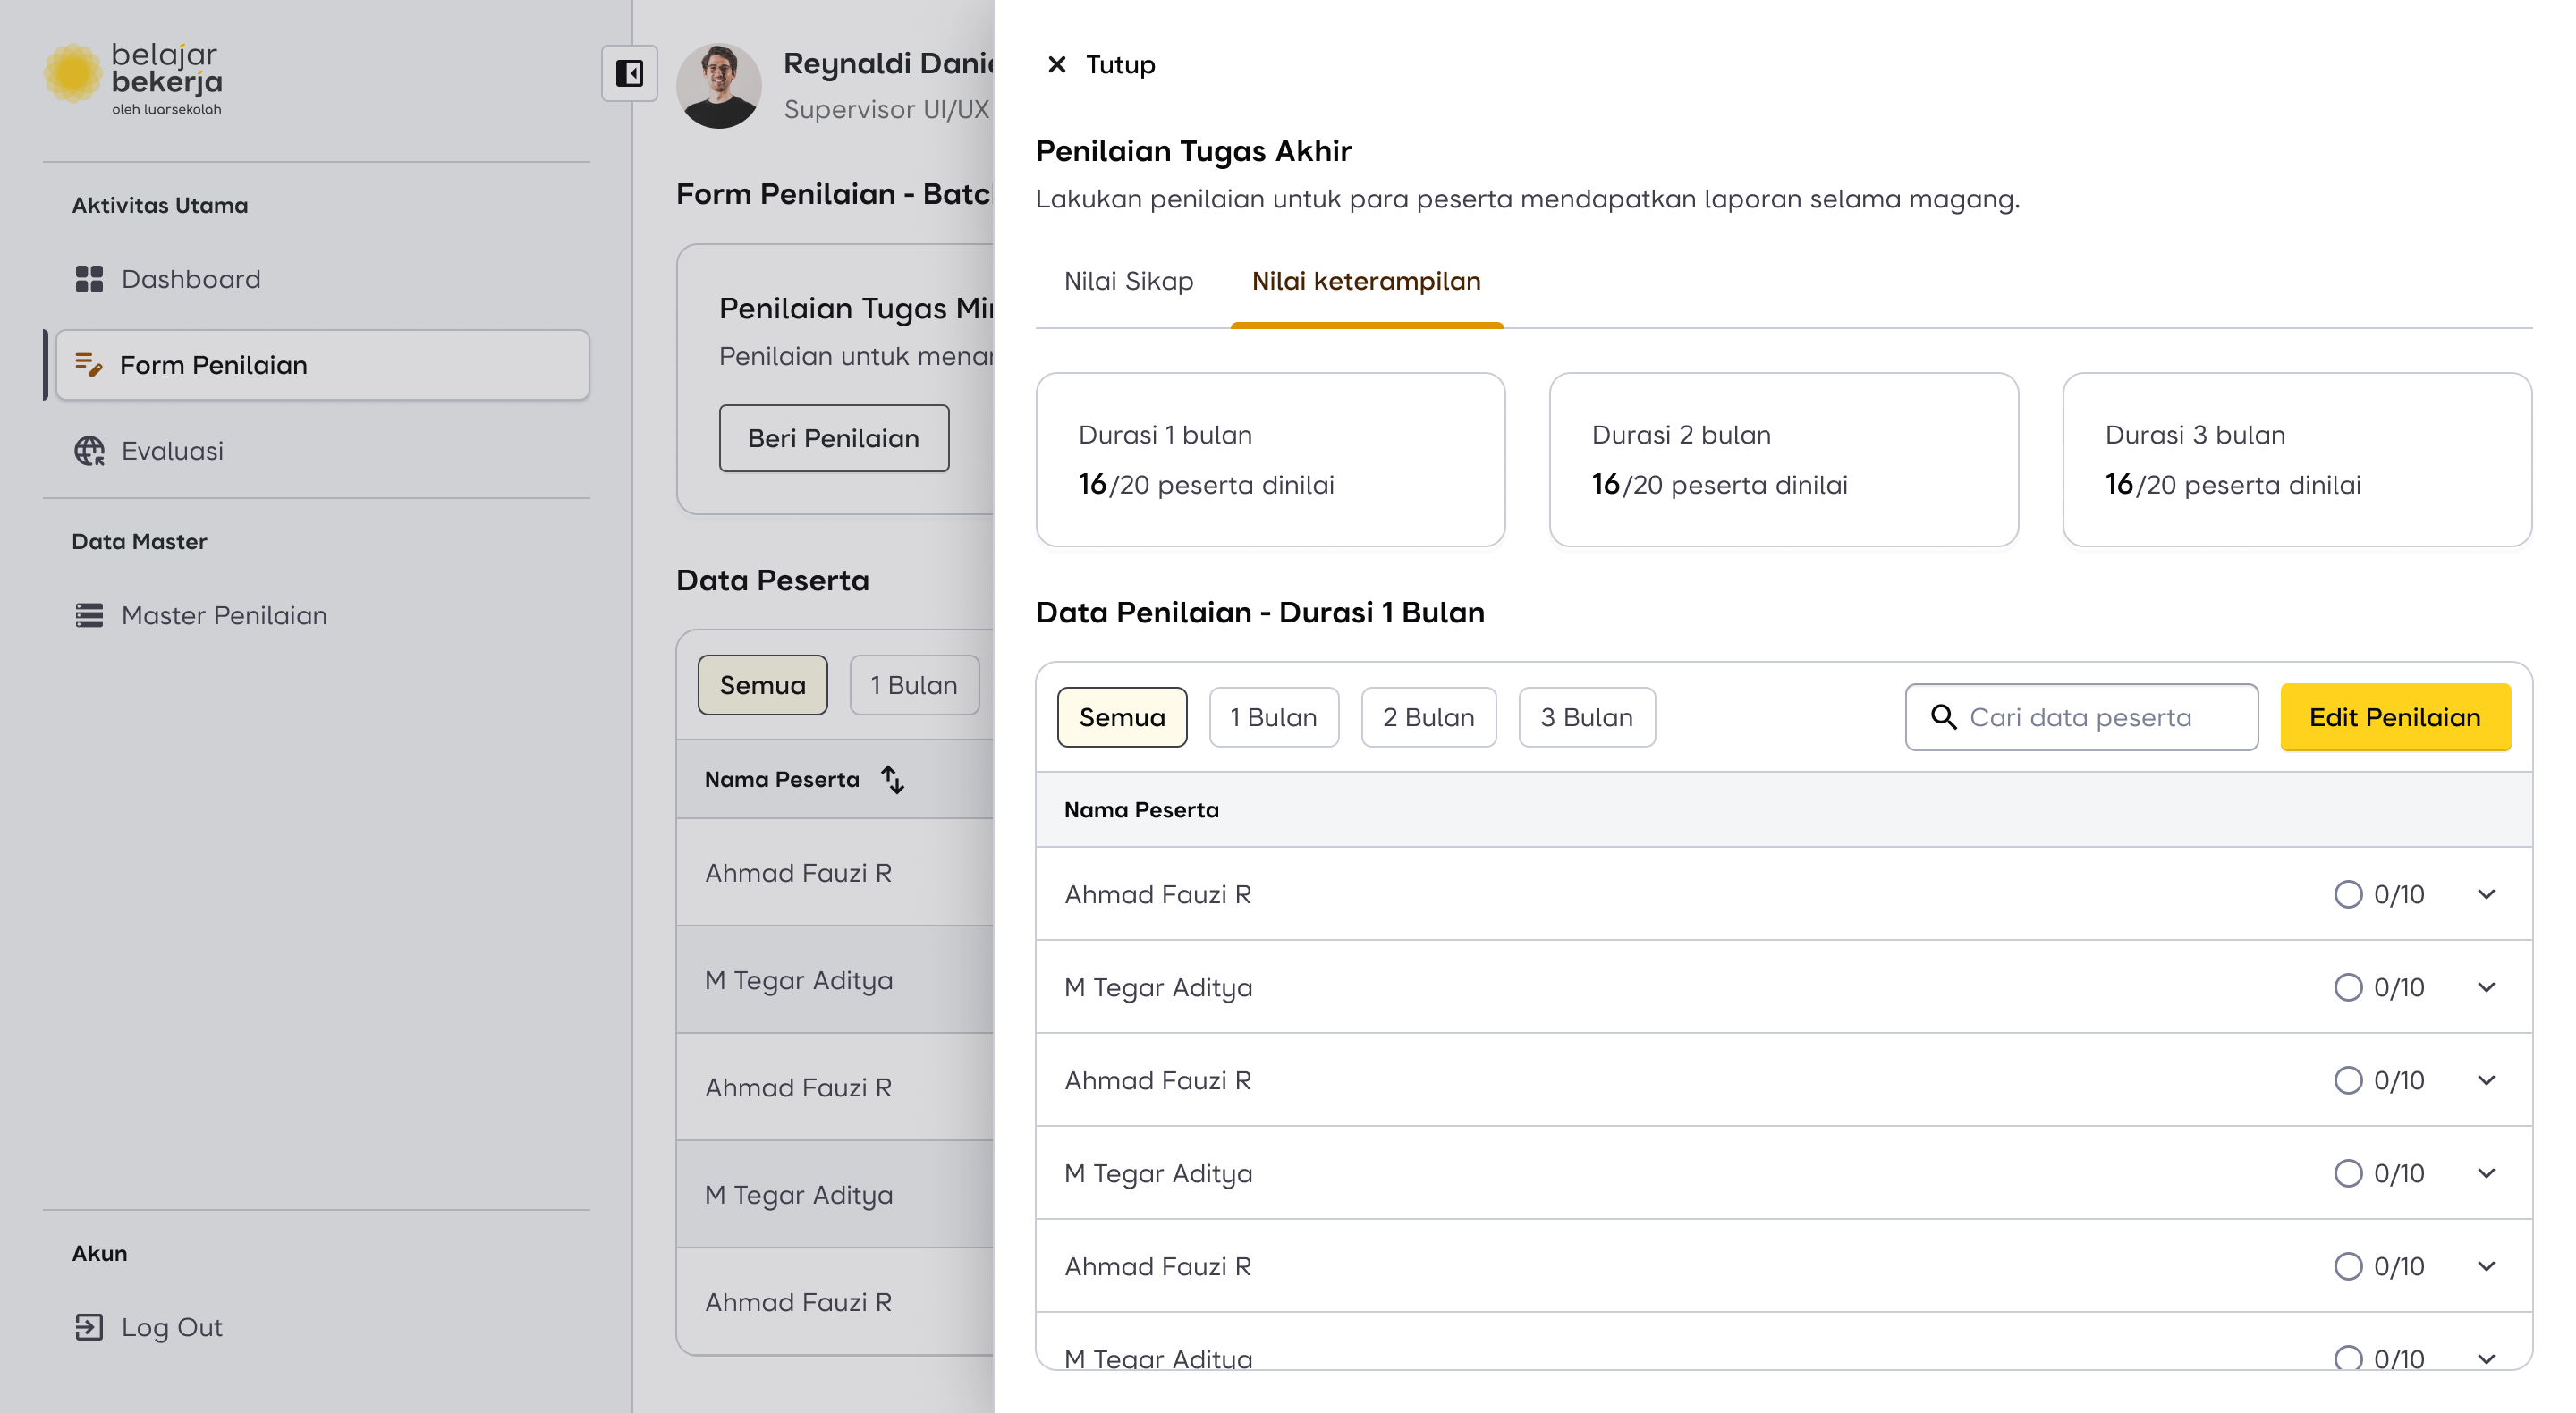Image resolution: width=2576 pixels, height=1413 pixels.
Task: Click the Dashboard grid icon
Action: pyautogui.click(x=89, y=279)
